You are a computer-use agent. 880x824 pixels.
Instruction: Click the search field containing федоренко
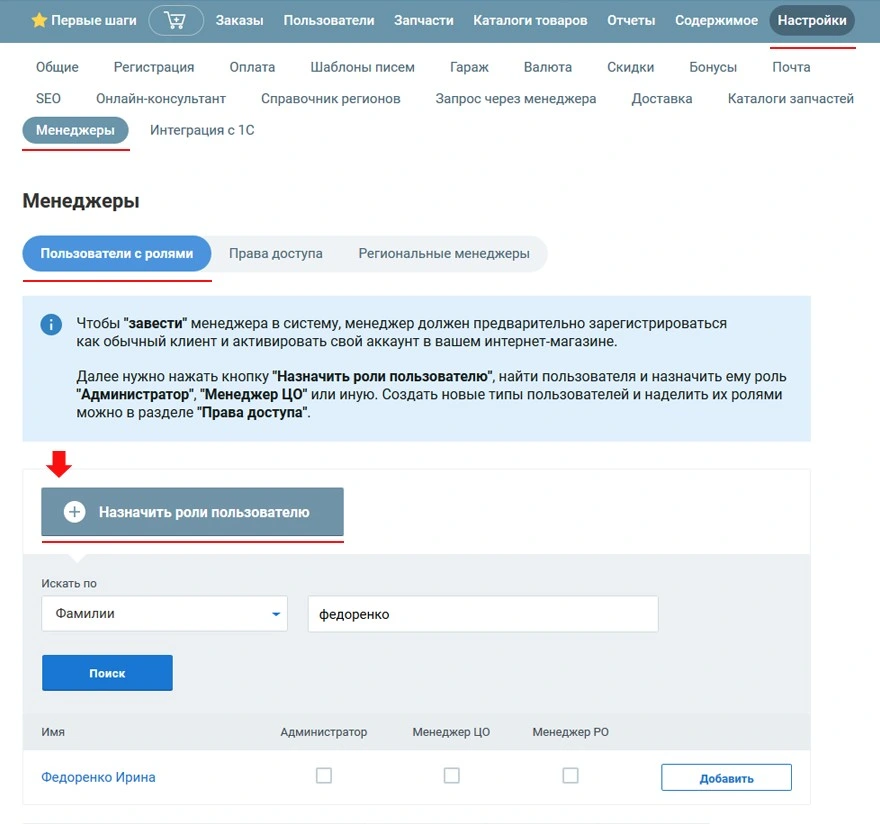click(x=483, y=614)
